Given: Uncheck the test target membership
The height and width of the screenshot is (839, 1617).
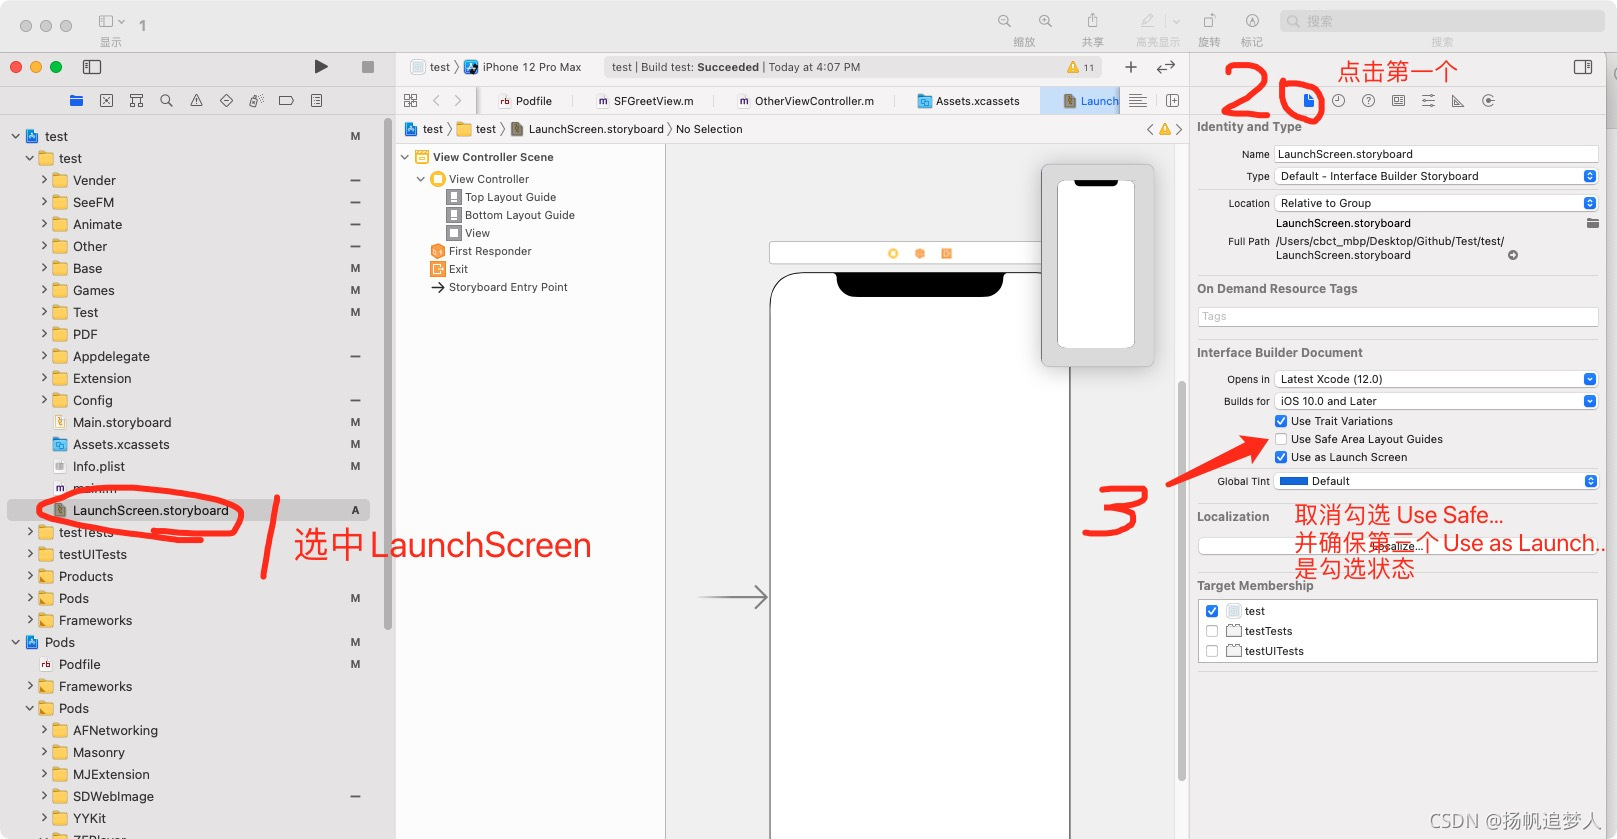Looking at the screenshot, I should click(x=1212, y=611).
